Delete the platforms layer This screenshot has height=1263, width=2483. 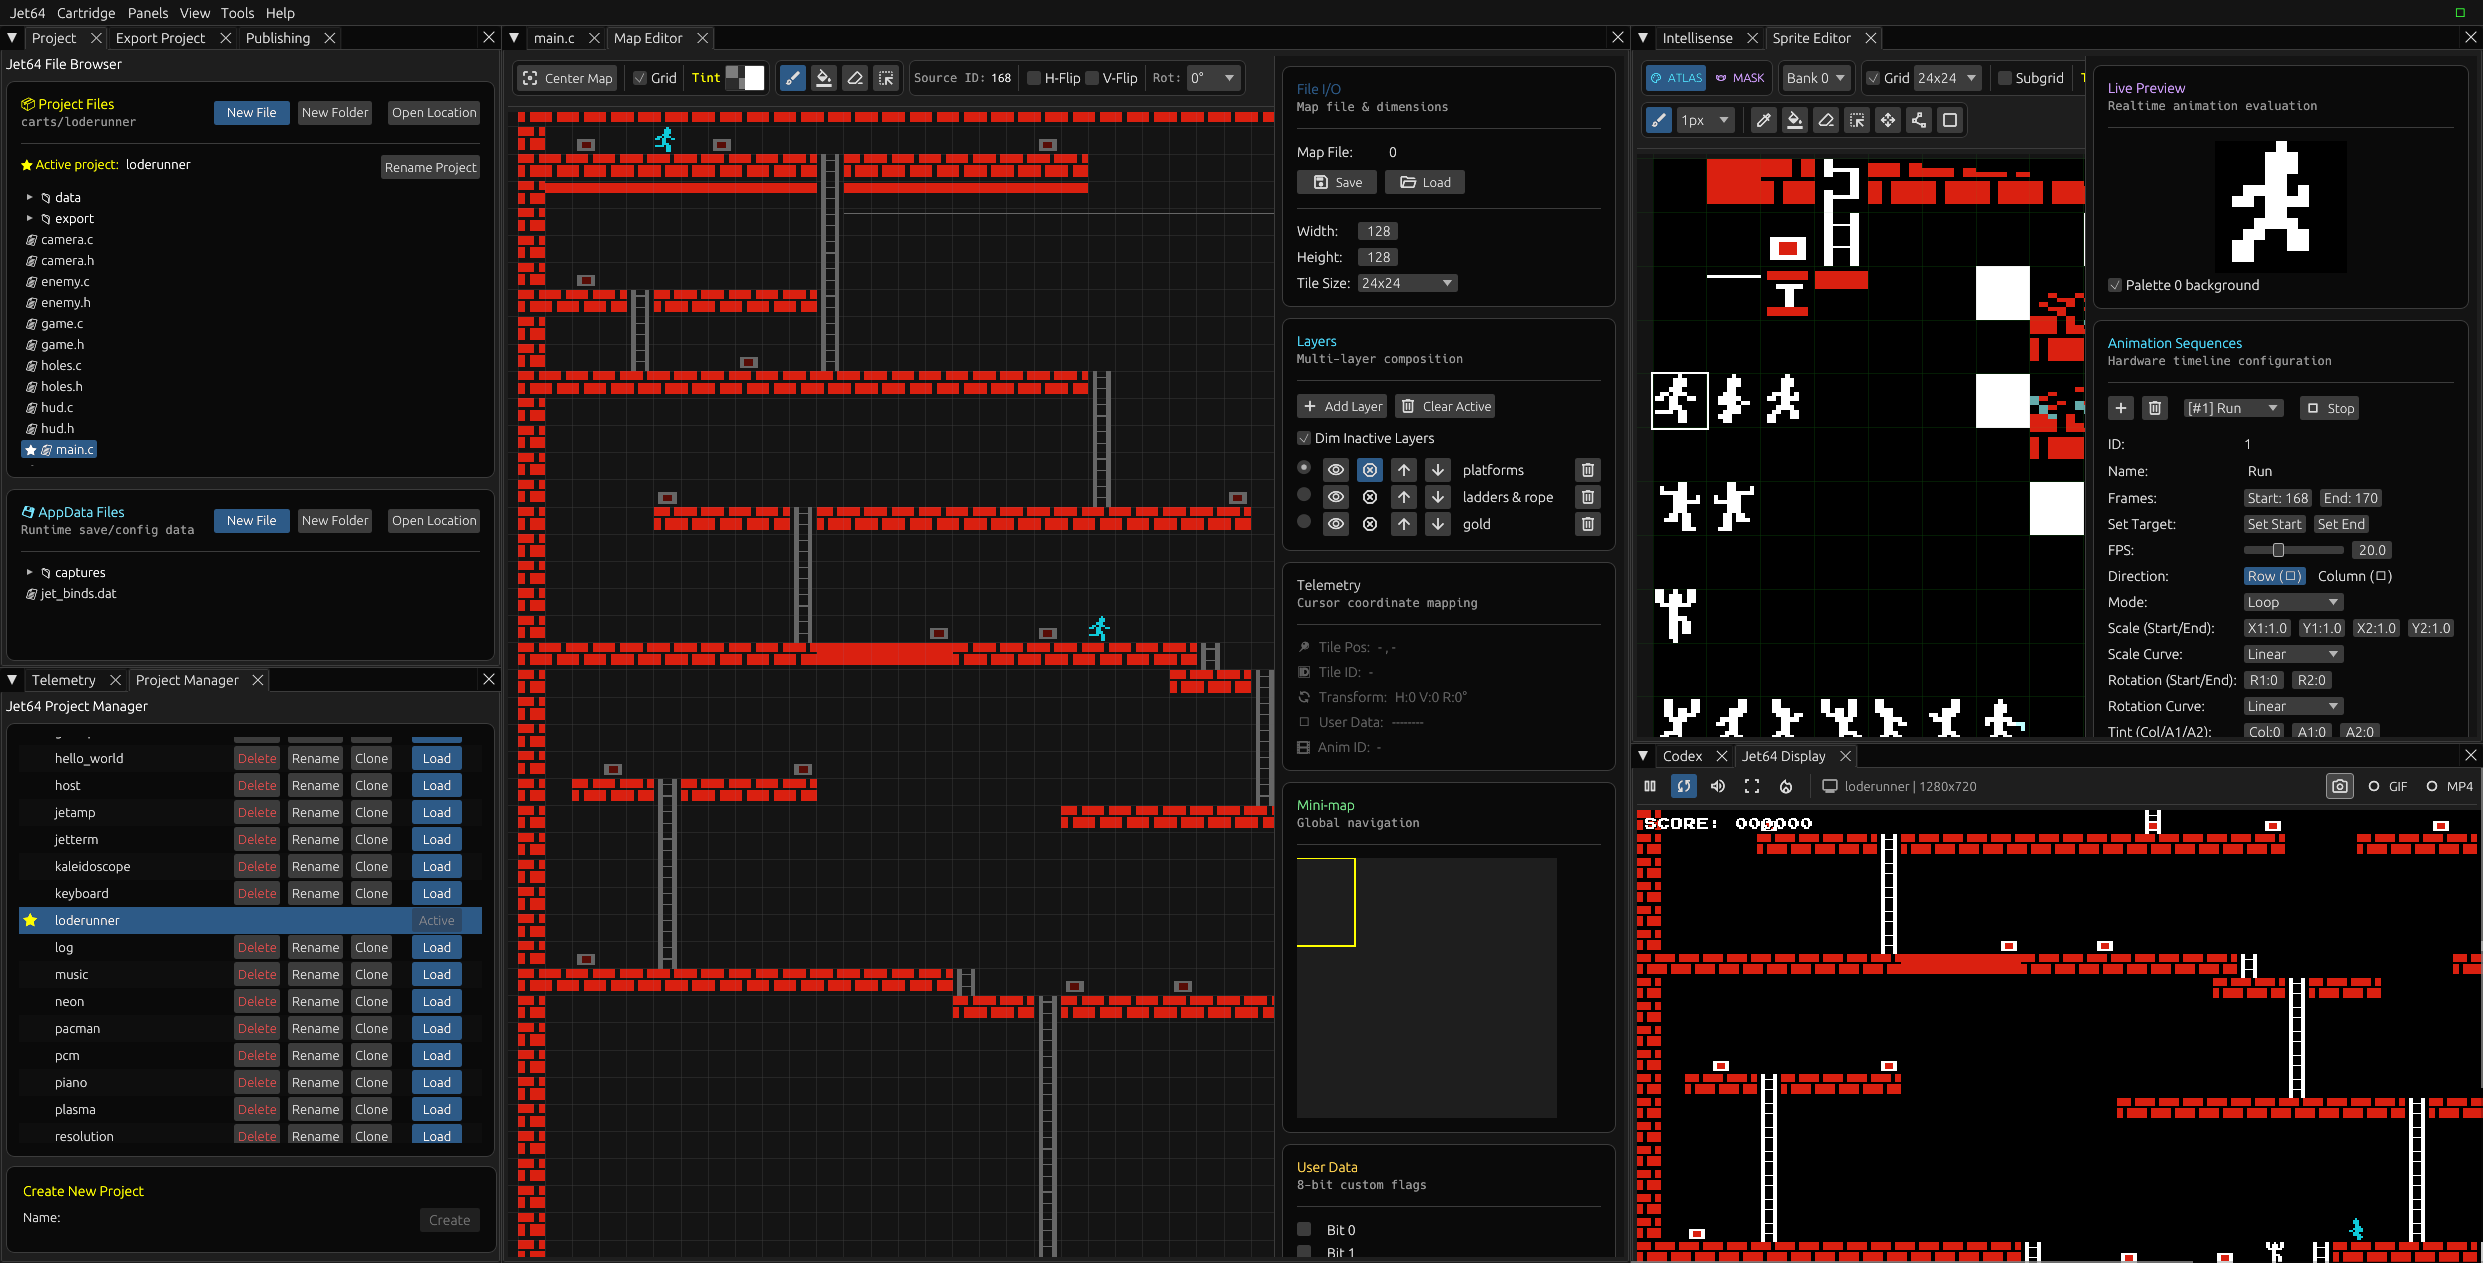(x=1588, y=470)
